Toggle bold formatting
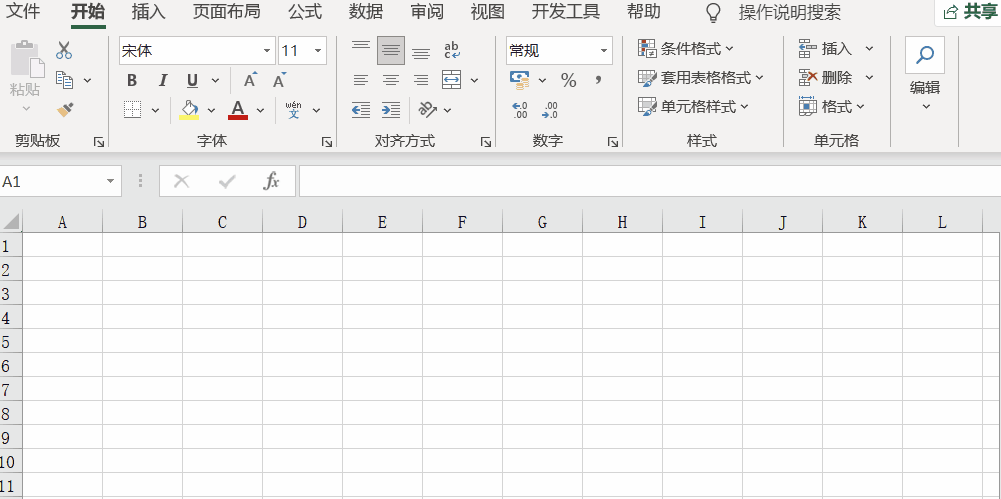The width and height of the screenshot is (1001, 499). (x=132, y=80)
